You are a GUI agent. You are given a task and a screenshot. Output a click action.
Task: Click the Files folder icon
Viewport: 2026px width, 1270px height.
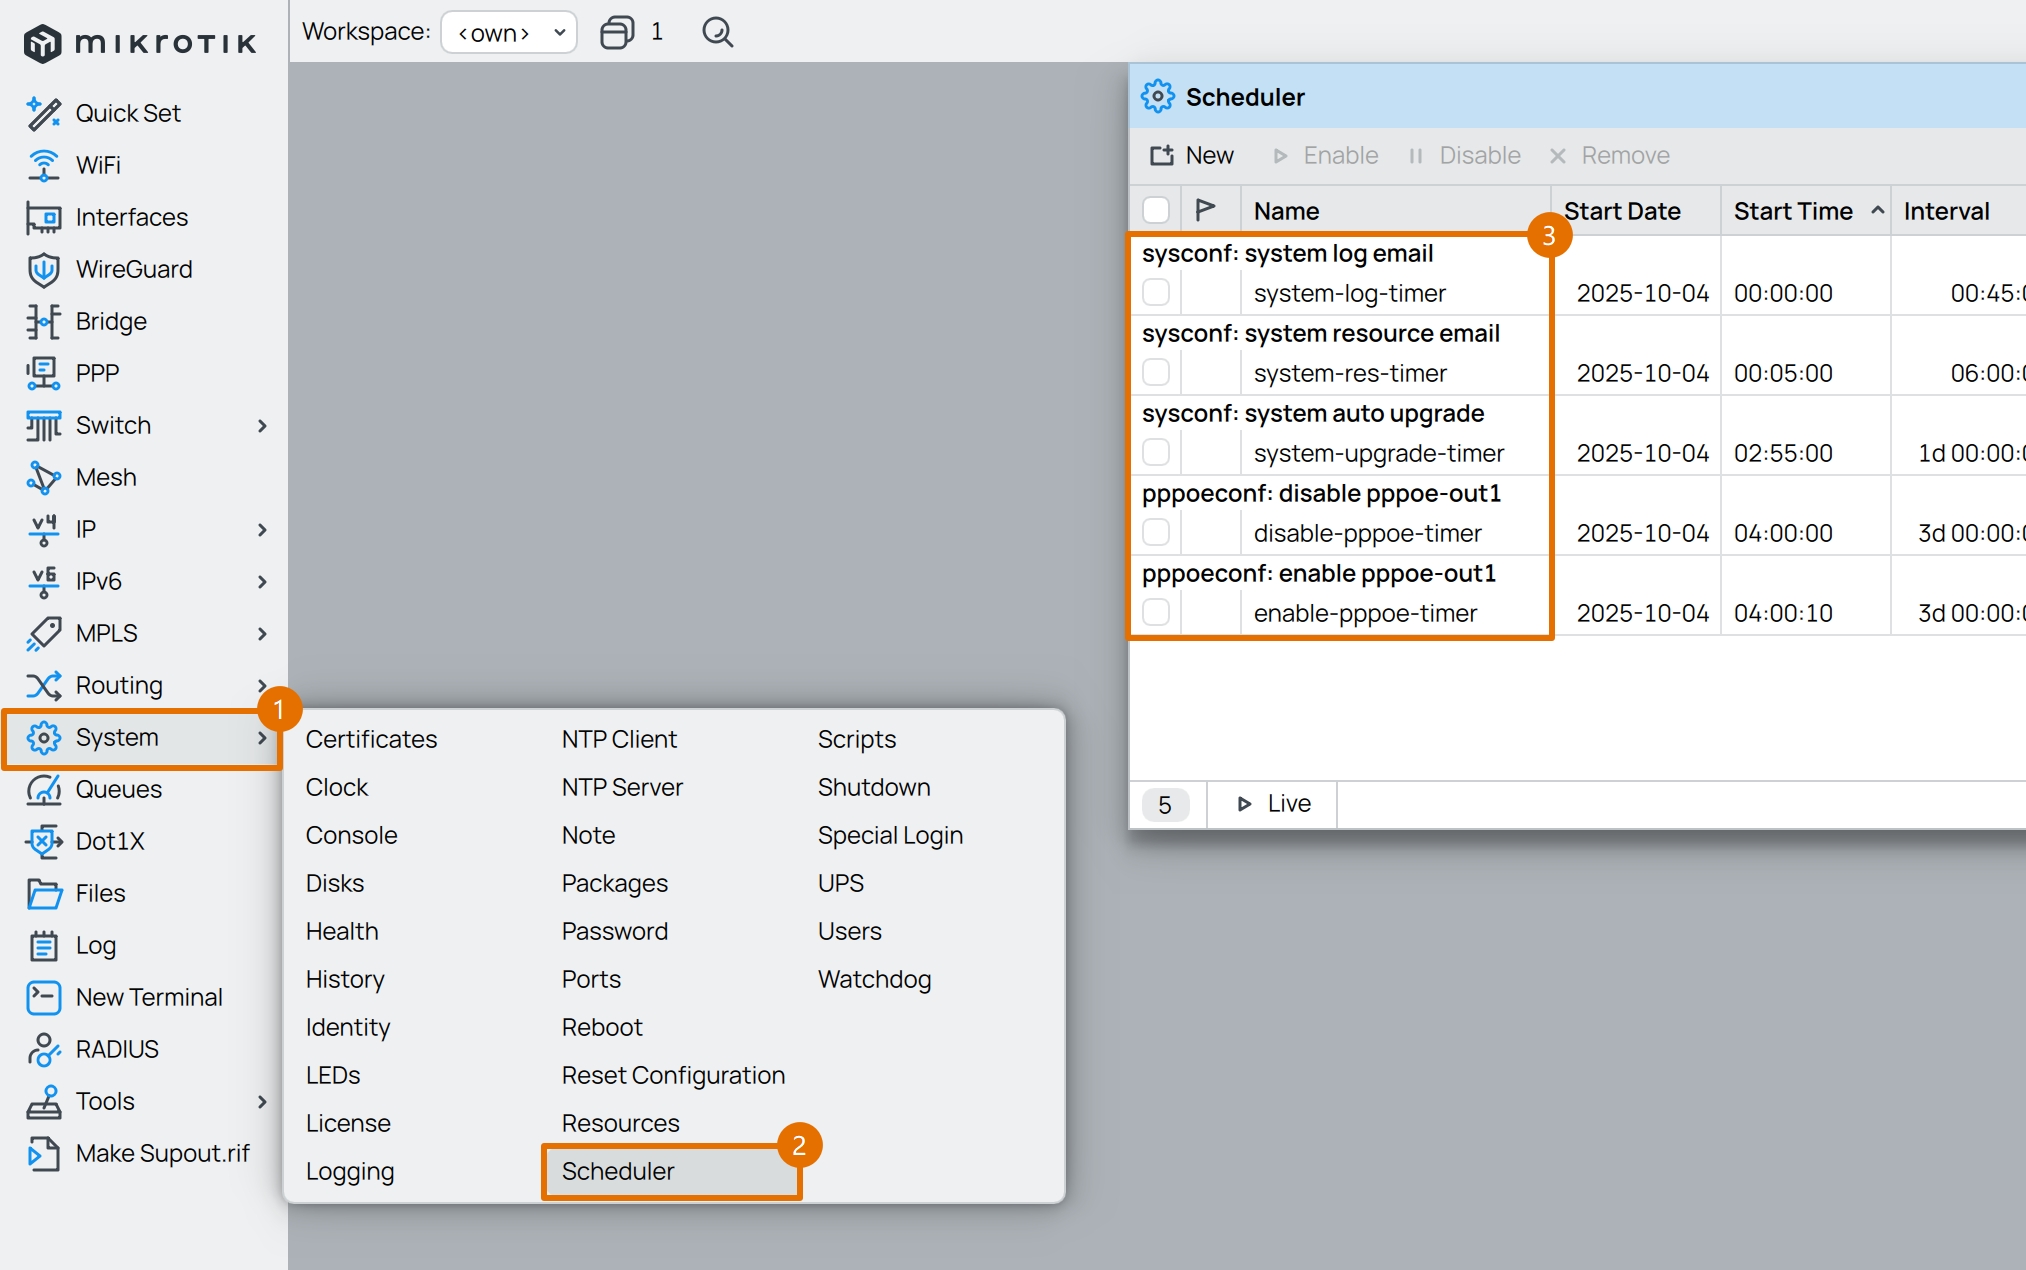[44, 893]
